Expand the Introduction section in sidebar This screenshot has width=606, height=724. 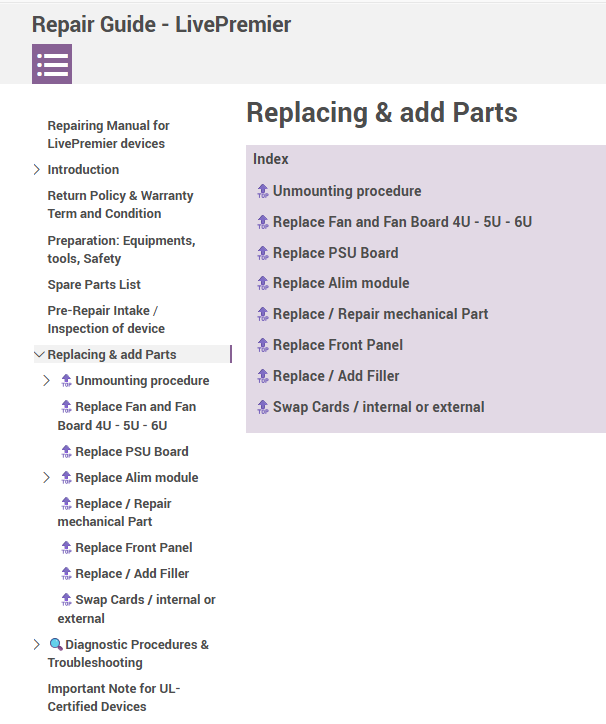point(37,170)
